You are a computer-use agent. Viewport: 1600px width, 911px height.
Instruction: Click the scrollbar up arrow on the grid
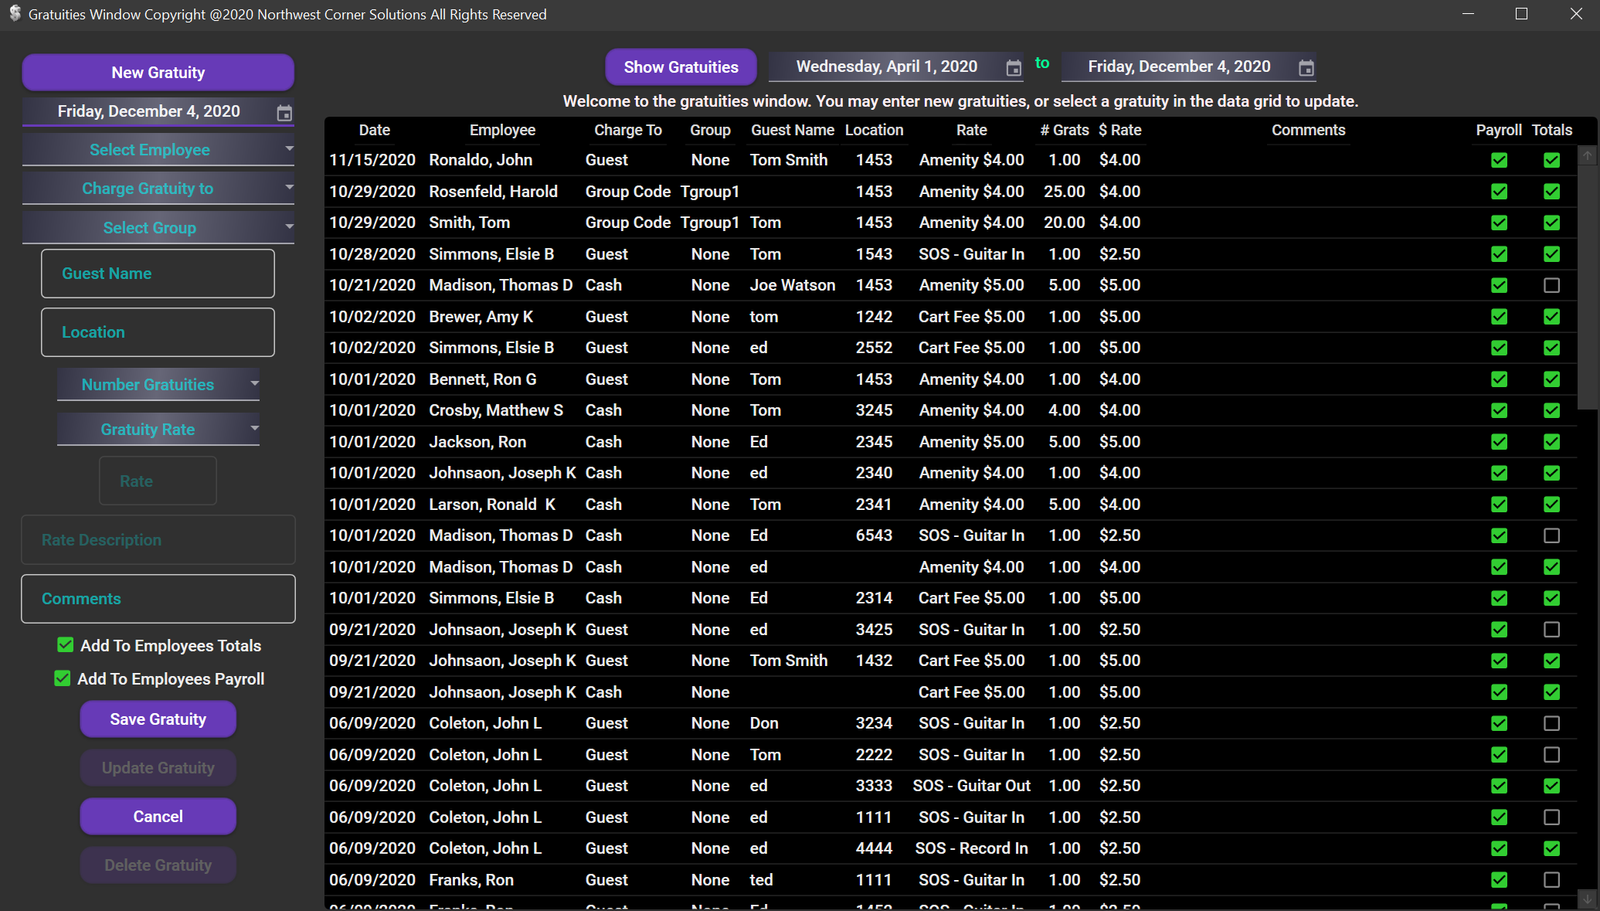tap(1587, 155)
